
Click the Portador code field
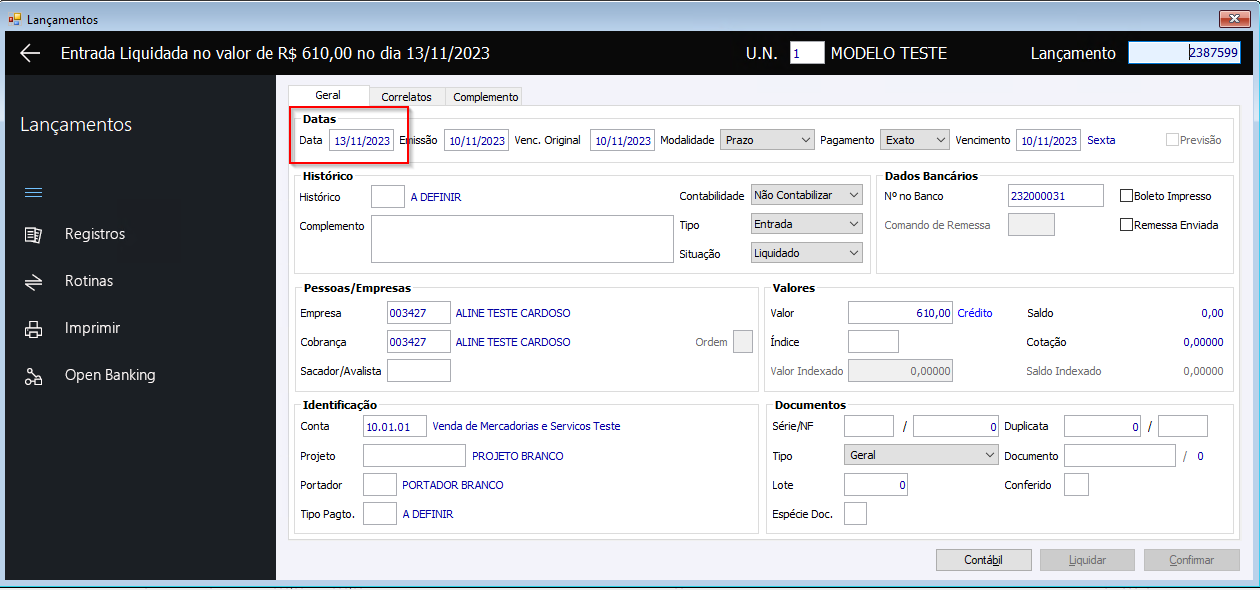[x=380, y=485]
